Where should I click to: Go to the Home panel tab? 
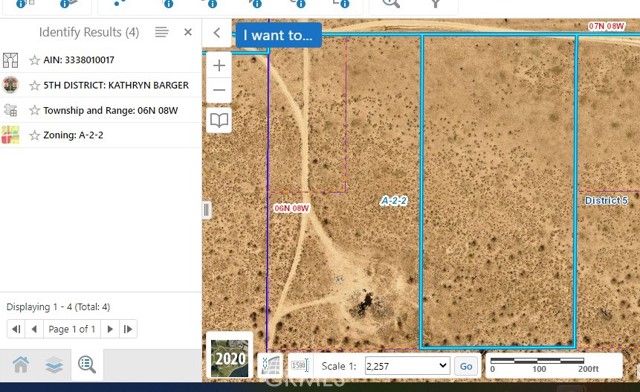pyautogui.click(x=20, y=365)
